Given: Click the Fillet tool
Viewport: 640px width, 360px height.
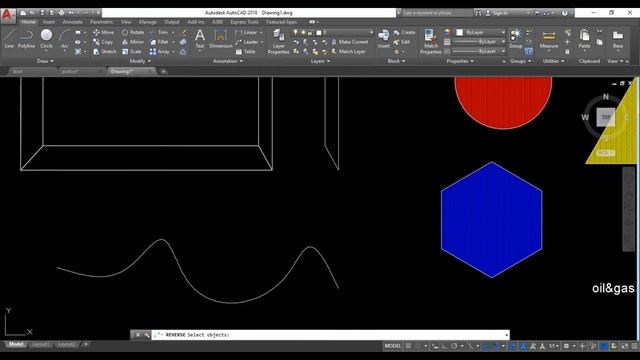Looking at the screenshot, I should 159,42.
